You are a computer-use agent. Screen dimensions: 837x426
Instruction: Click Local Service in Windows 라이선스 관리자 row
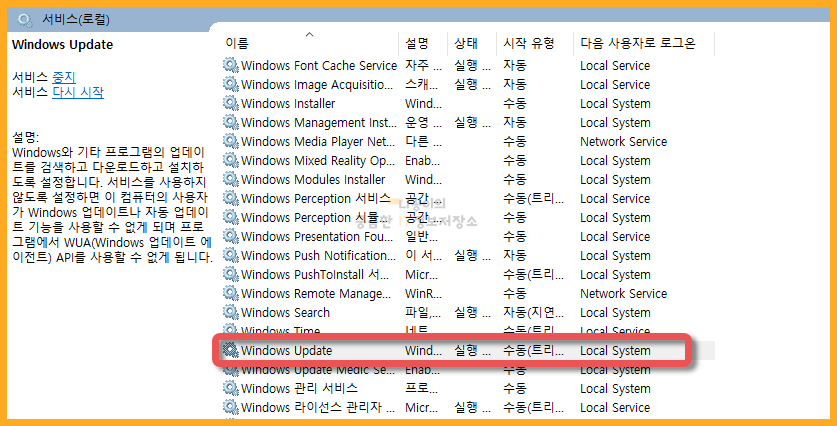pos(615,408)
